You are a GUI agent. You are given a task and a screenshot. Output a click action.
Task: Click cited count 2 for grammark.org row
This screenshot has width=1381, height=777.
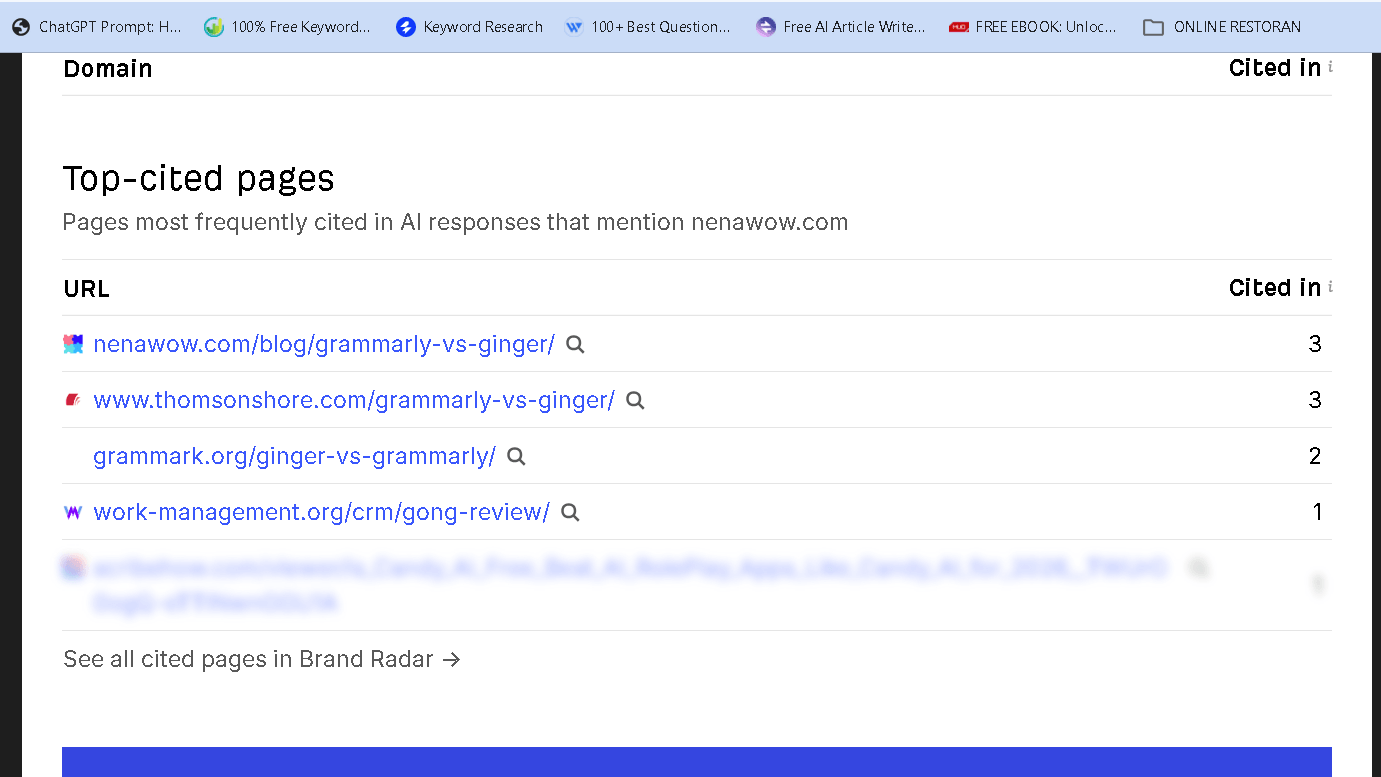[1315, 456]
